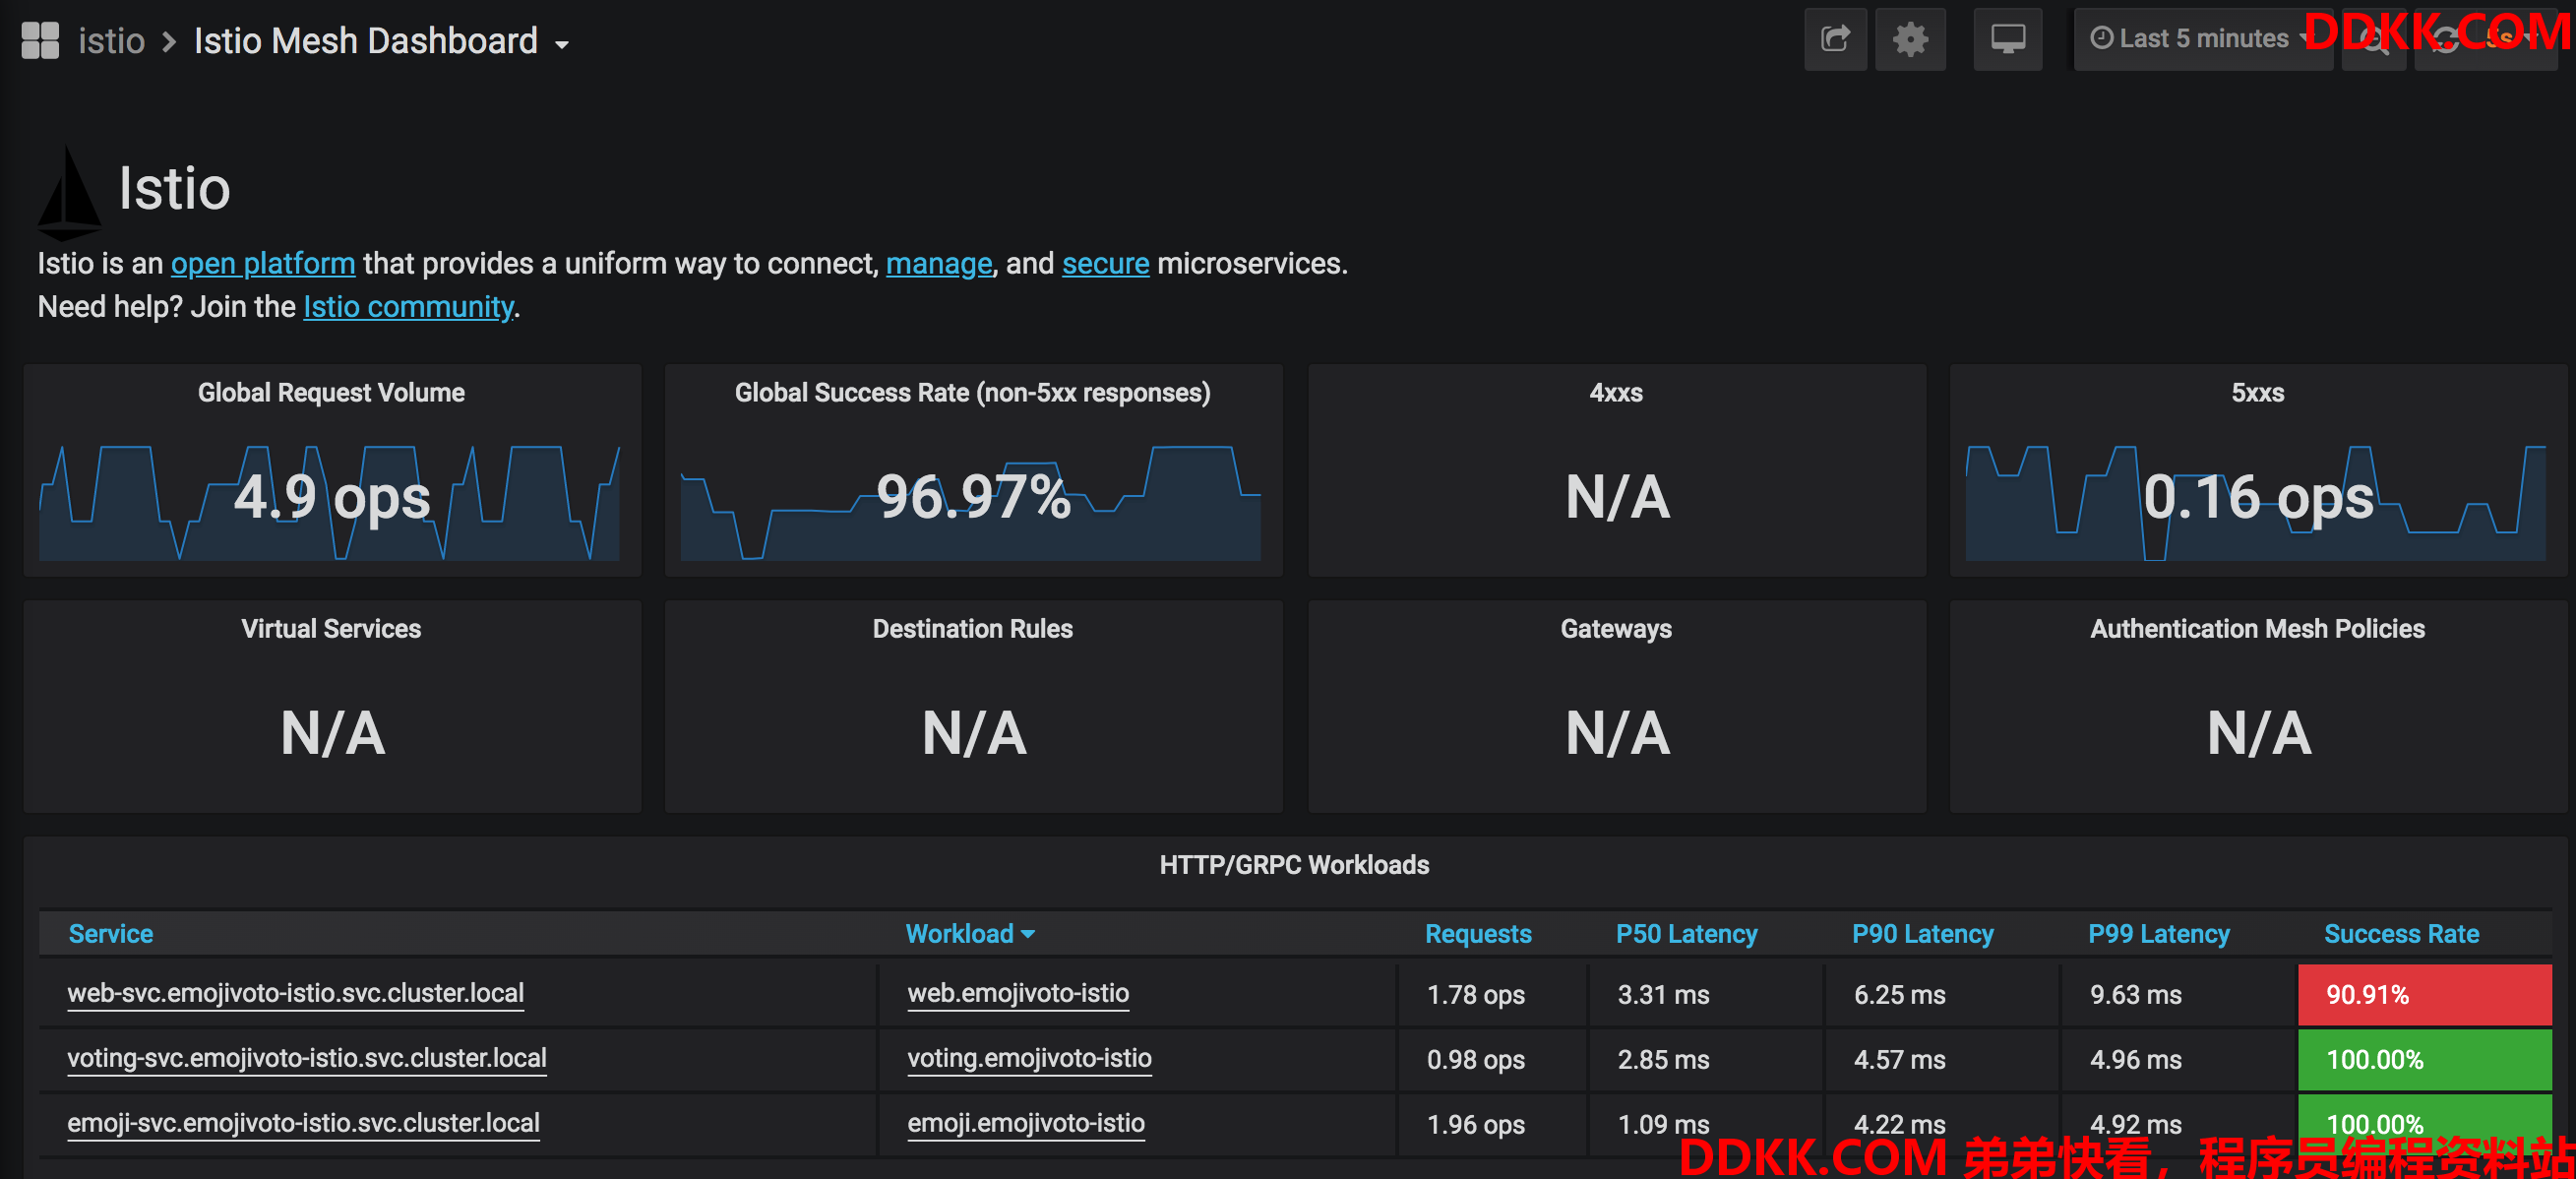Open emoji-svc.emojivoto-istio.svc.cluster.local service link
2576x1179 pixels.
(x=303, y=1124)
